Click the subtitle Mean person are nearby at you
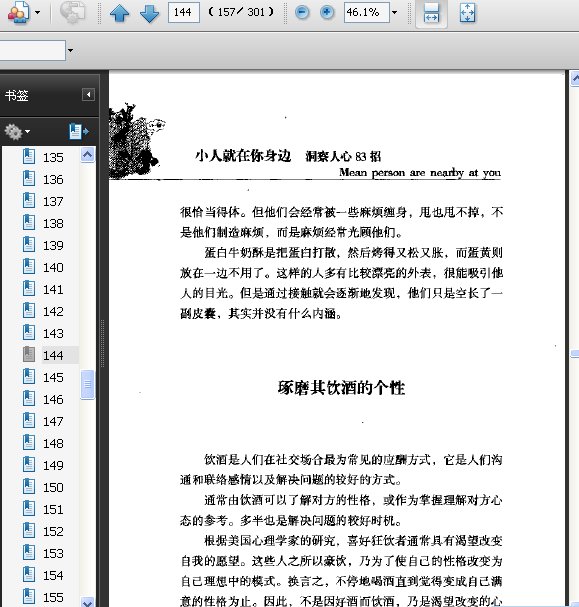 pos(420,173)
